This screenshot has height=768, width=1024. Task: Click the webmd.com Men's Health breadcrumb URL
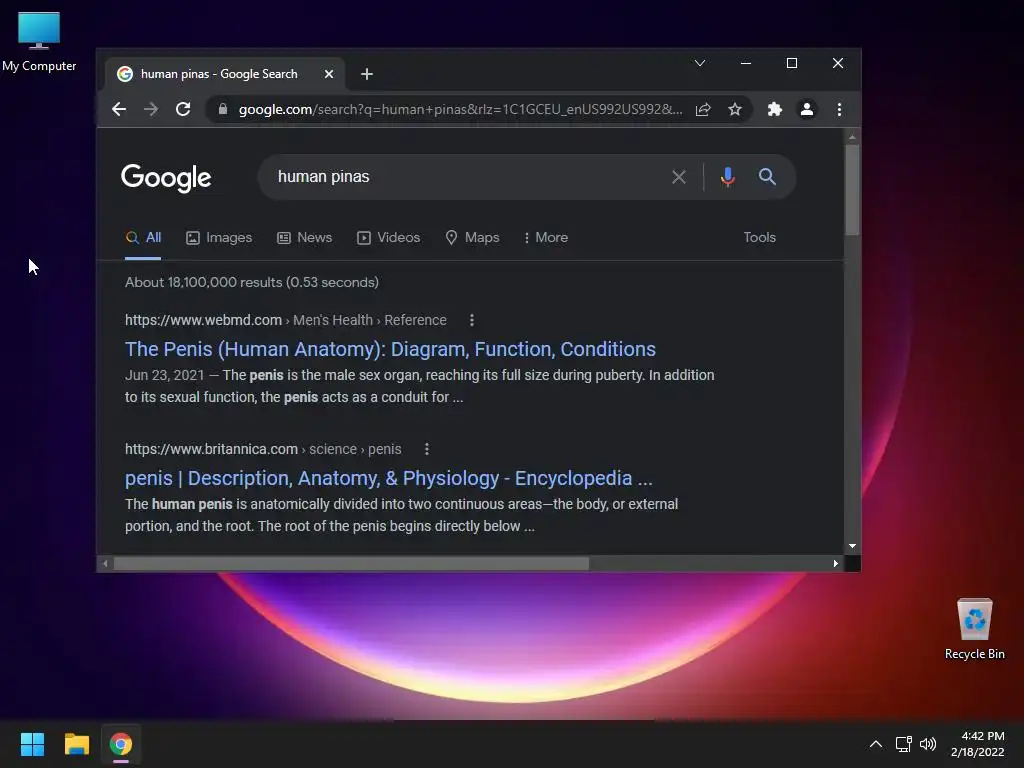[x=285, y=320]
